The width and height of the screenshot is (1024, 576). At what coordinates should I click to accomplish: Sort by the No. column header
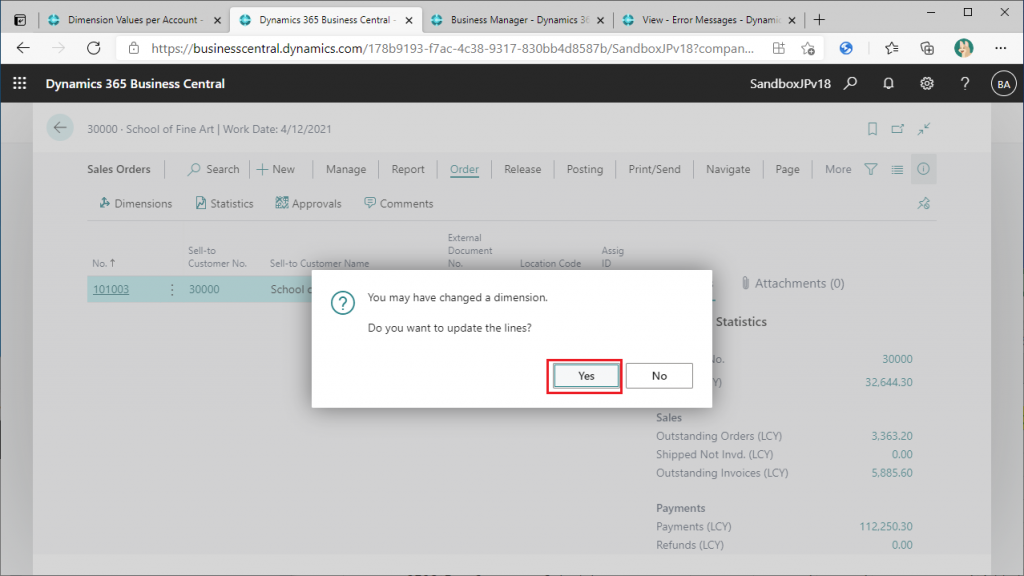point(104,263)
